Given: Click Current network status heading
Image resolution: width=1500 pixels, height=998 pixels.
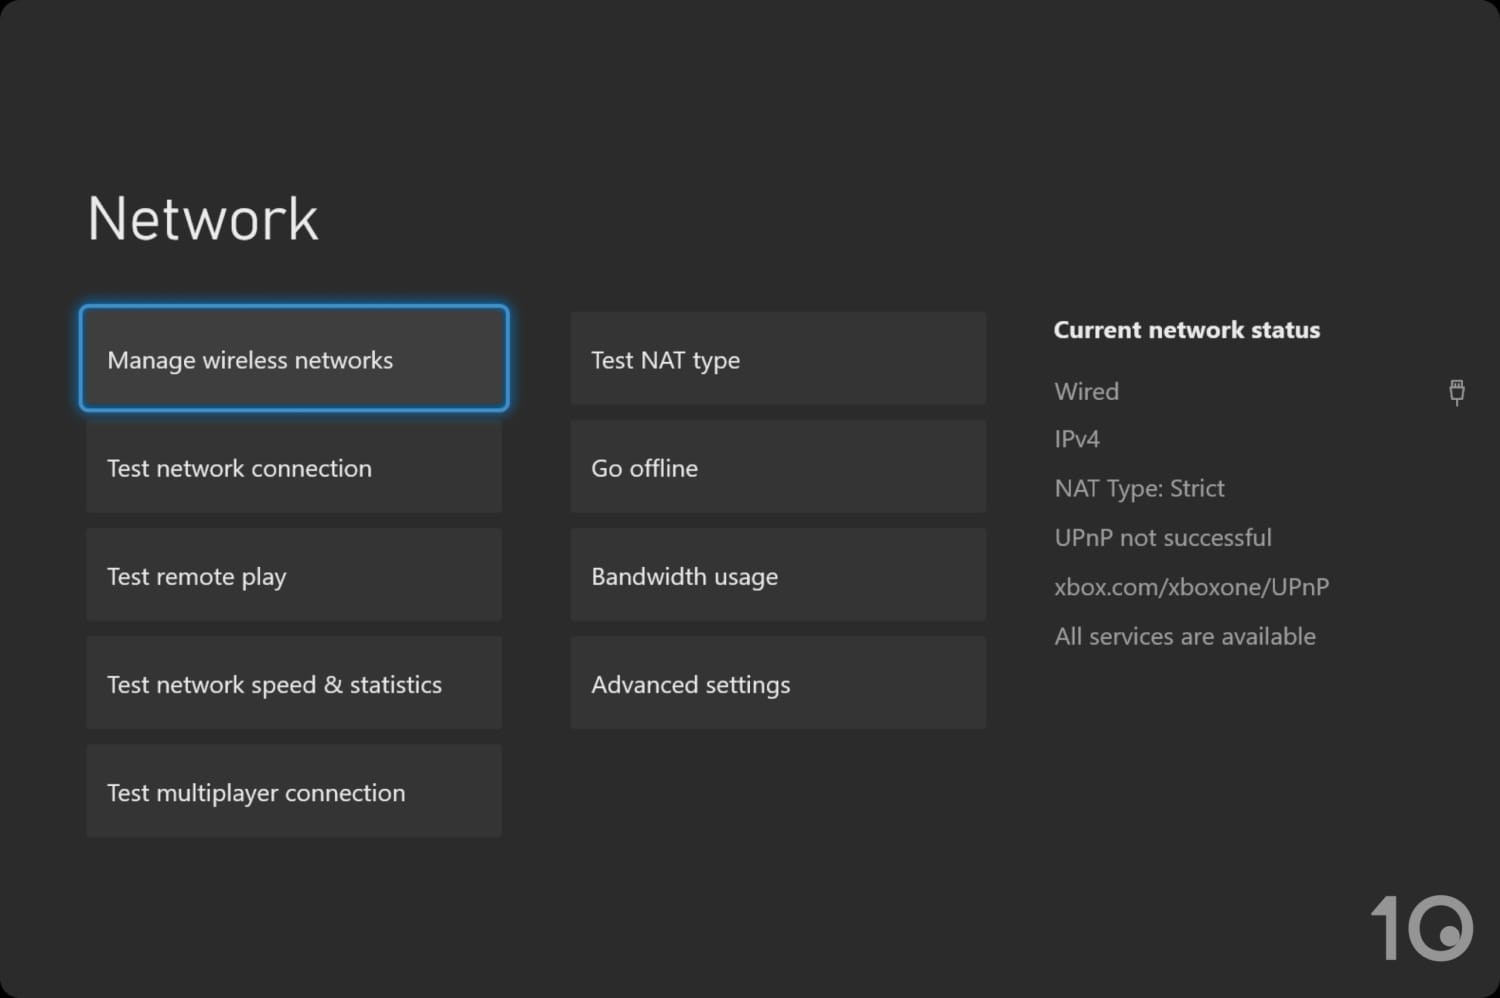Looking at the screenshot, I should 1187,330.
